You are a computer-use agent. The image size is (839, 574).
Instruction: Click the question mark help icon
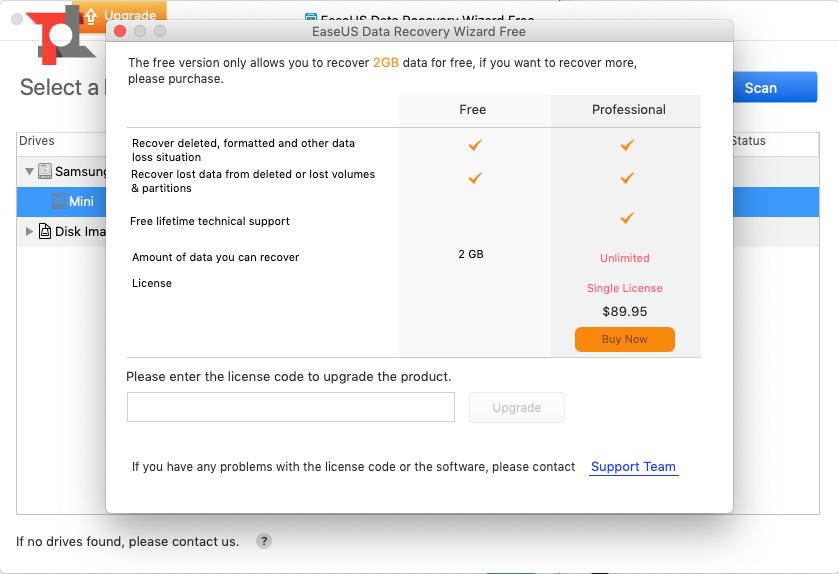pyautogui.click(x=264, y=541)
